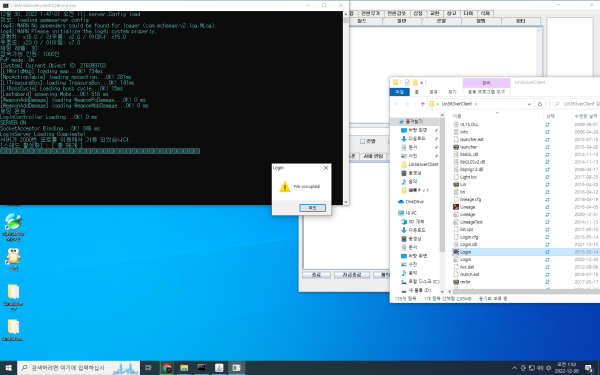This screenshot has height=375, width=600.
Task: Open the 응용 프로그램 도구 ribbon tab
Action: pos(486,92)
